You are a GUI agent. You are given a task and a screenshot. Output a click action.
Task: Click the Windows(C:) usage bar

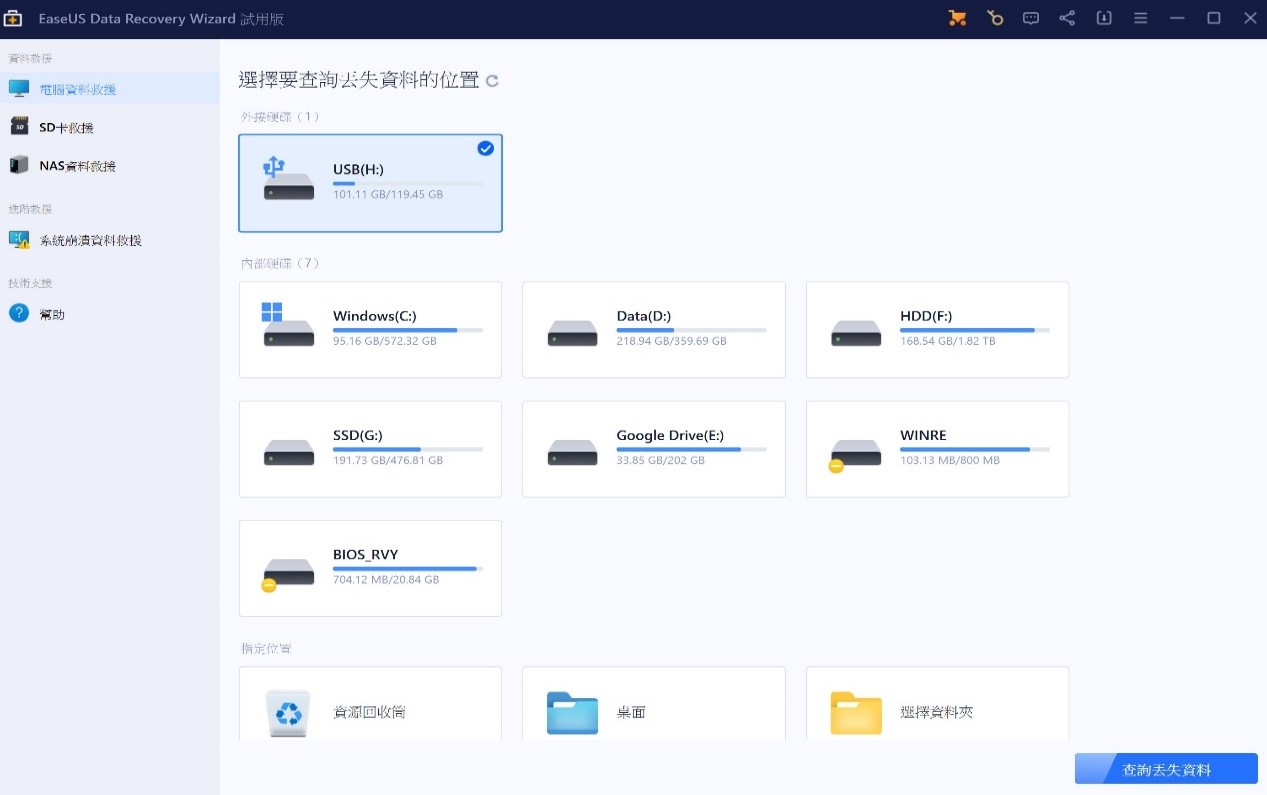click(408, 330)
